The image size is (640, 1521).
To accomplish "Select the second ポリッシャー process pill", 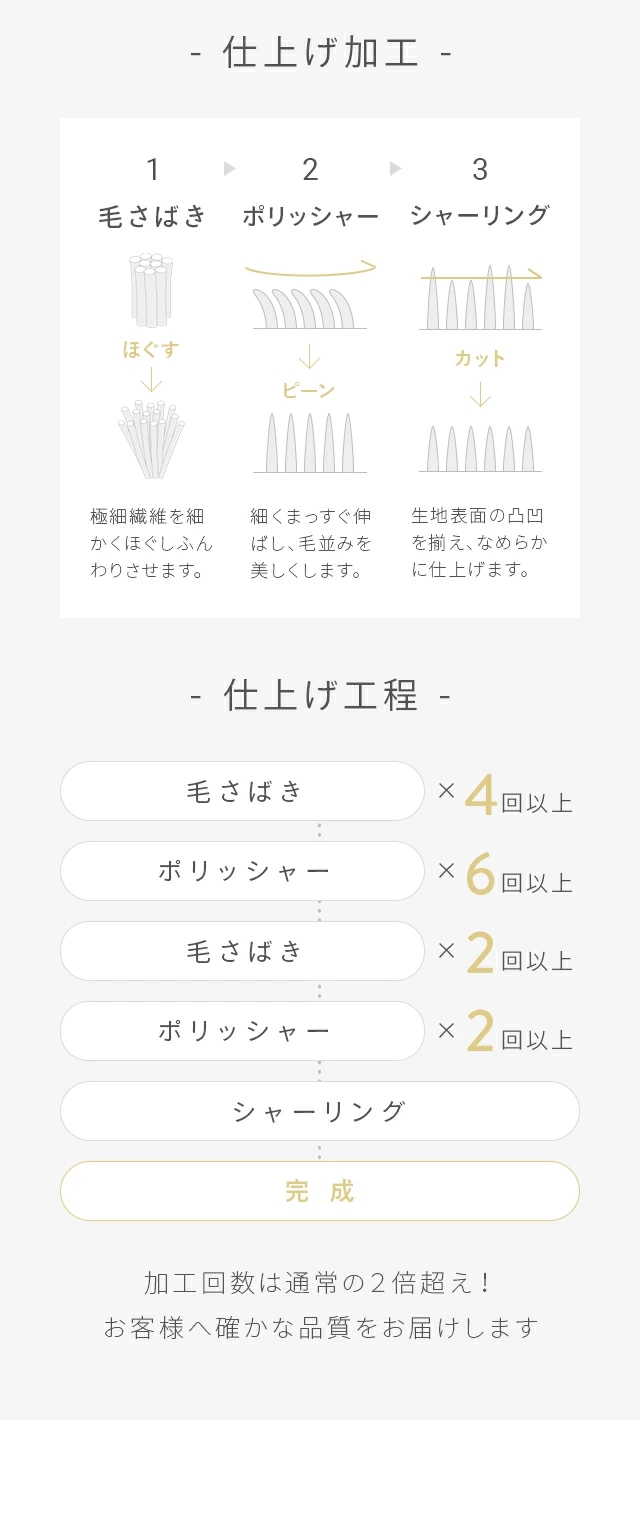I will (243, 1031).
